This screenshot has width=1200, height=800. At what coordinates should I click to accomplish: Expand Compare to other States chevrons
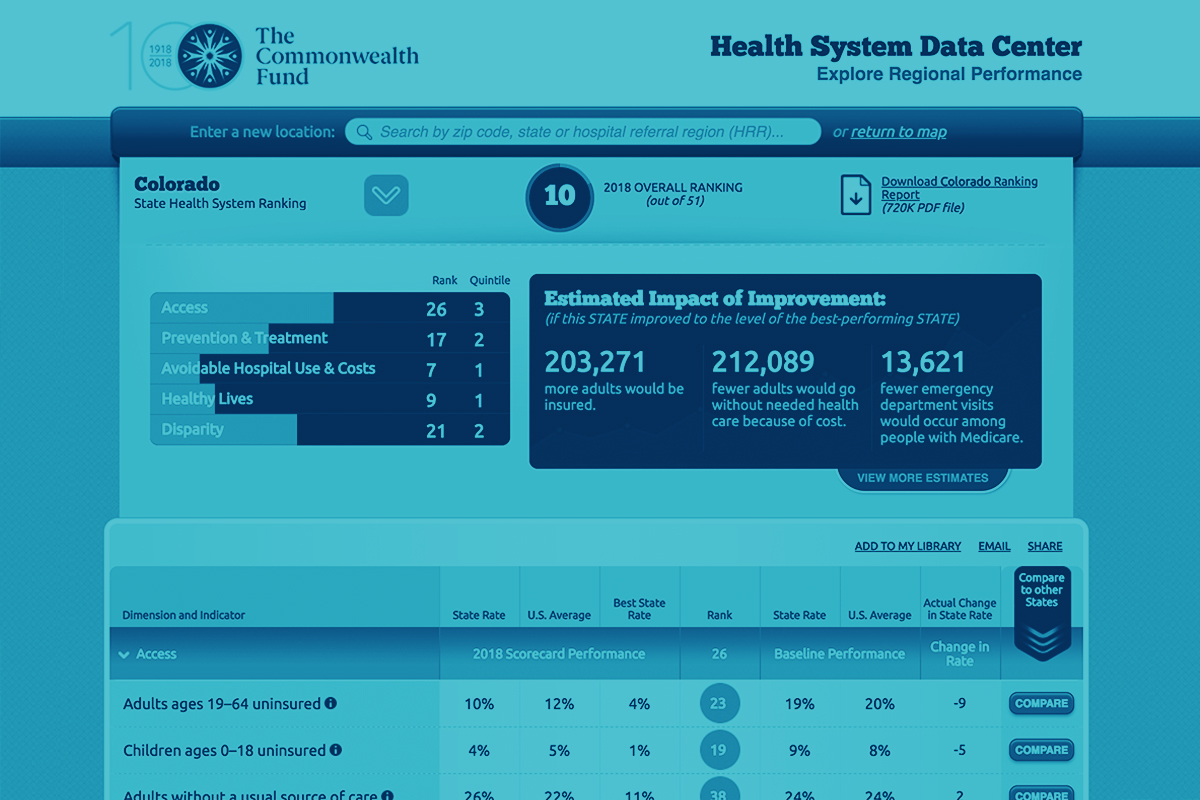pyautogui.click(x=1042, y=640)
